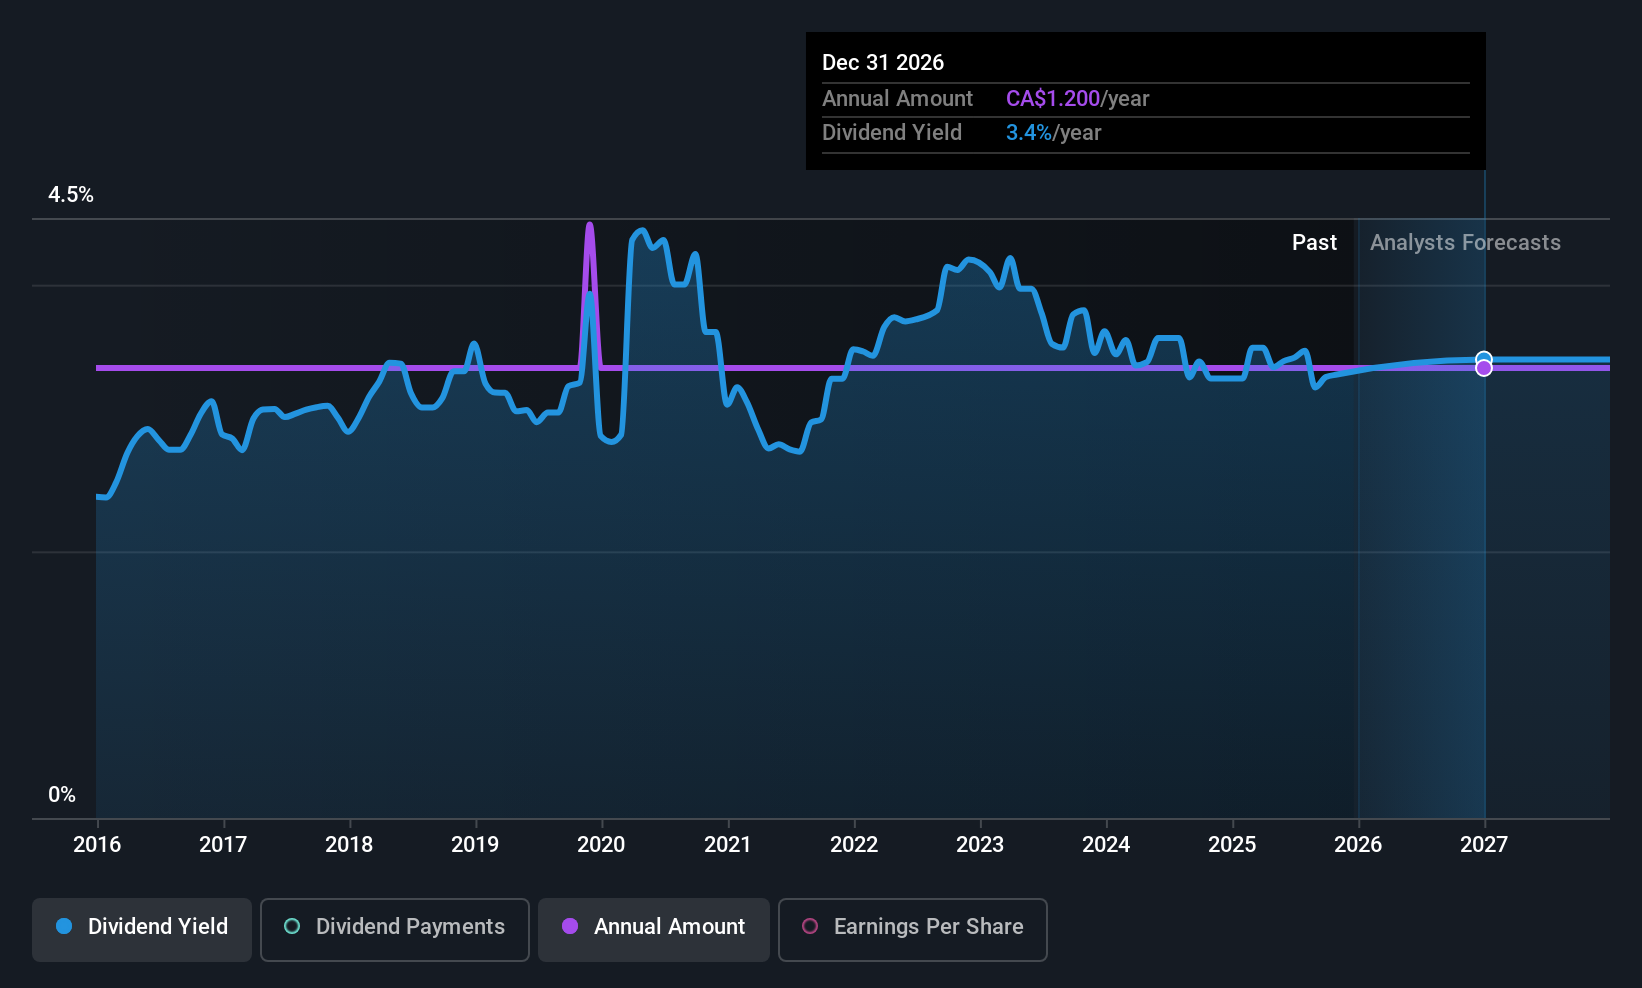Toggle the Dividend Yield legend button
This screenshot has height=988, width=1642.
coord(142,929)
